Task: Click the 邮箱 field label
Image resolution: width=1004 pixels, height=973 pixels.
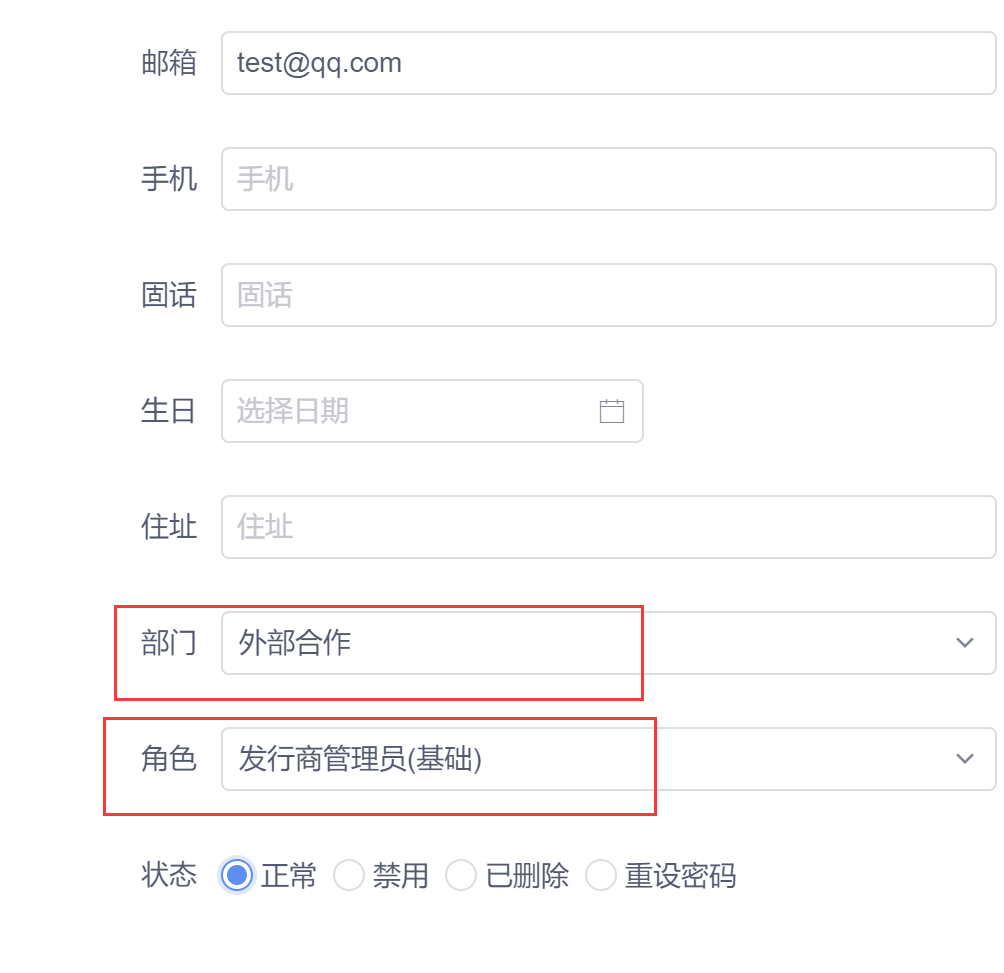Action: [169, 63]
